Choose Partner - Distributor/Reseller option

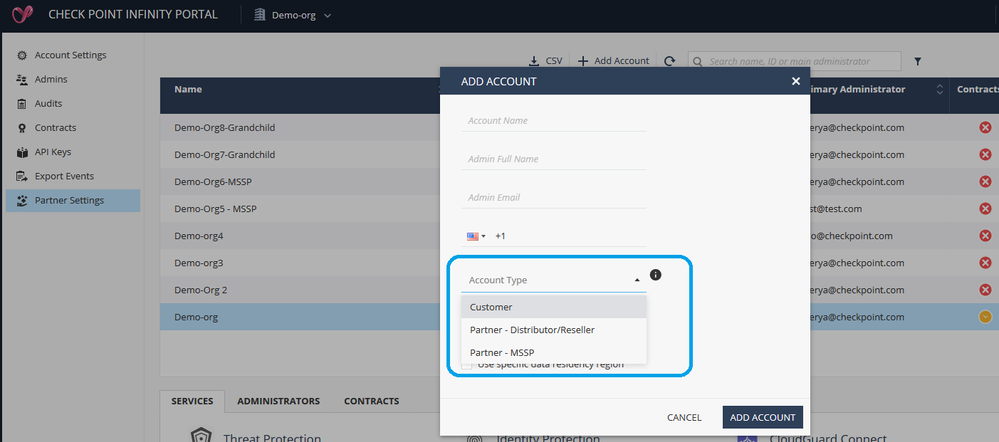554,330
